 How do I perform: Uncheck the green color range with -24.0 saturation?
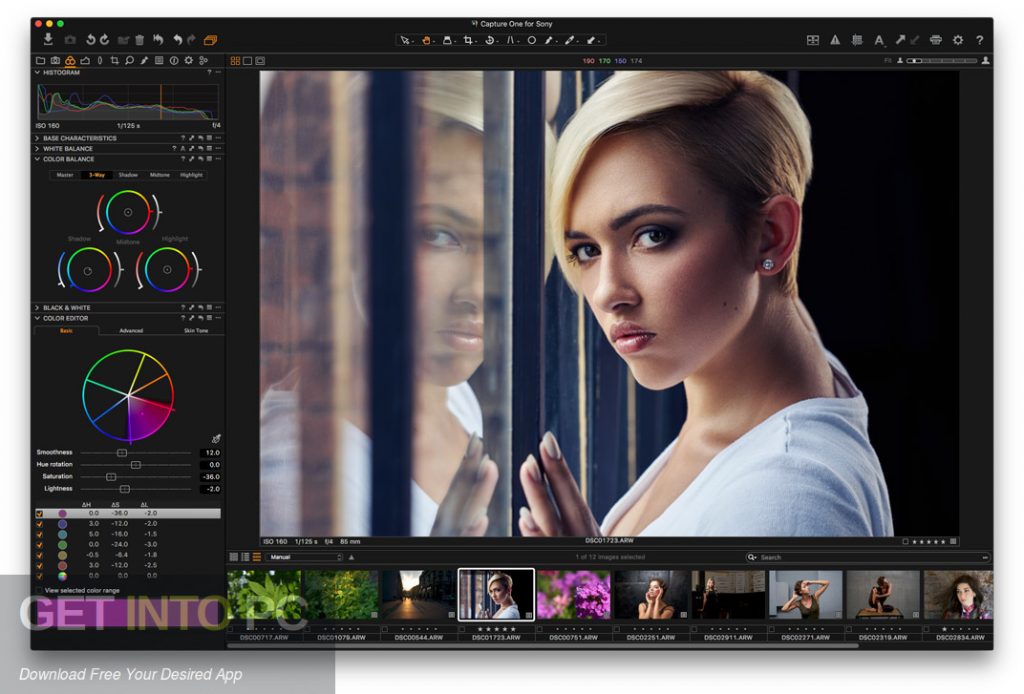[x=40, y=545]
